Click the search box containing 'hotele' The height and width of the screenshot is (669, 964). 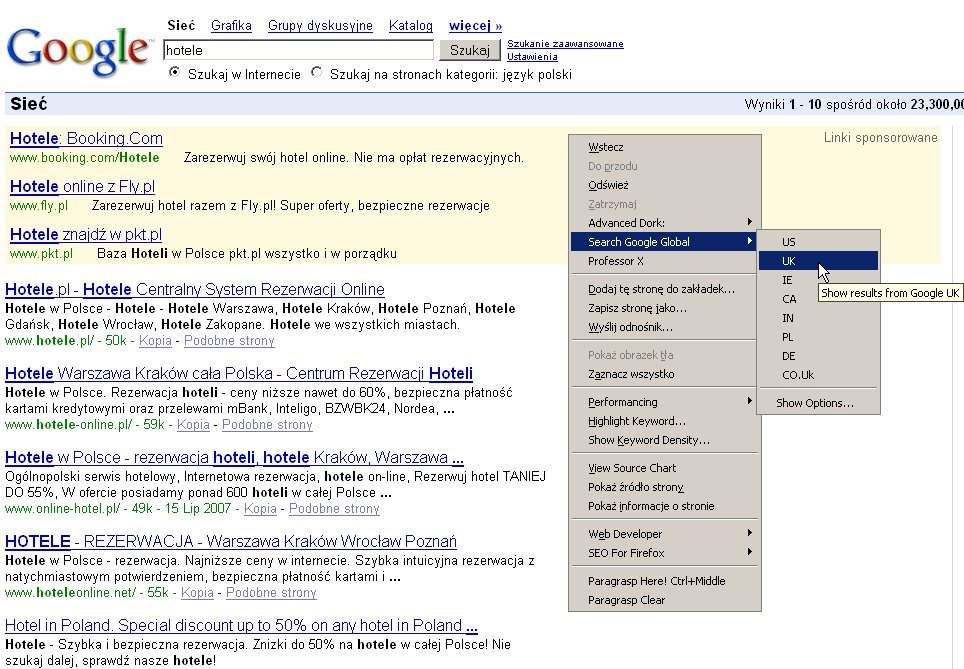click(298, 50)
